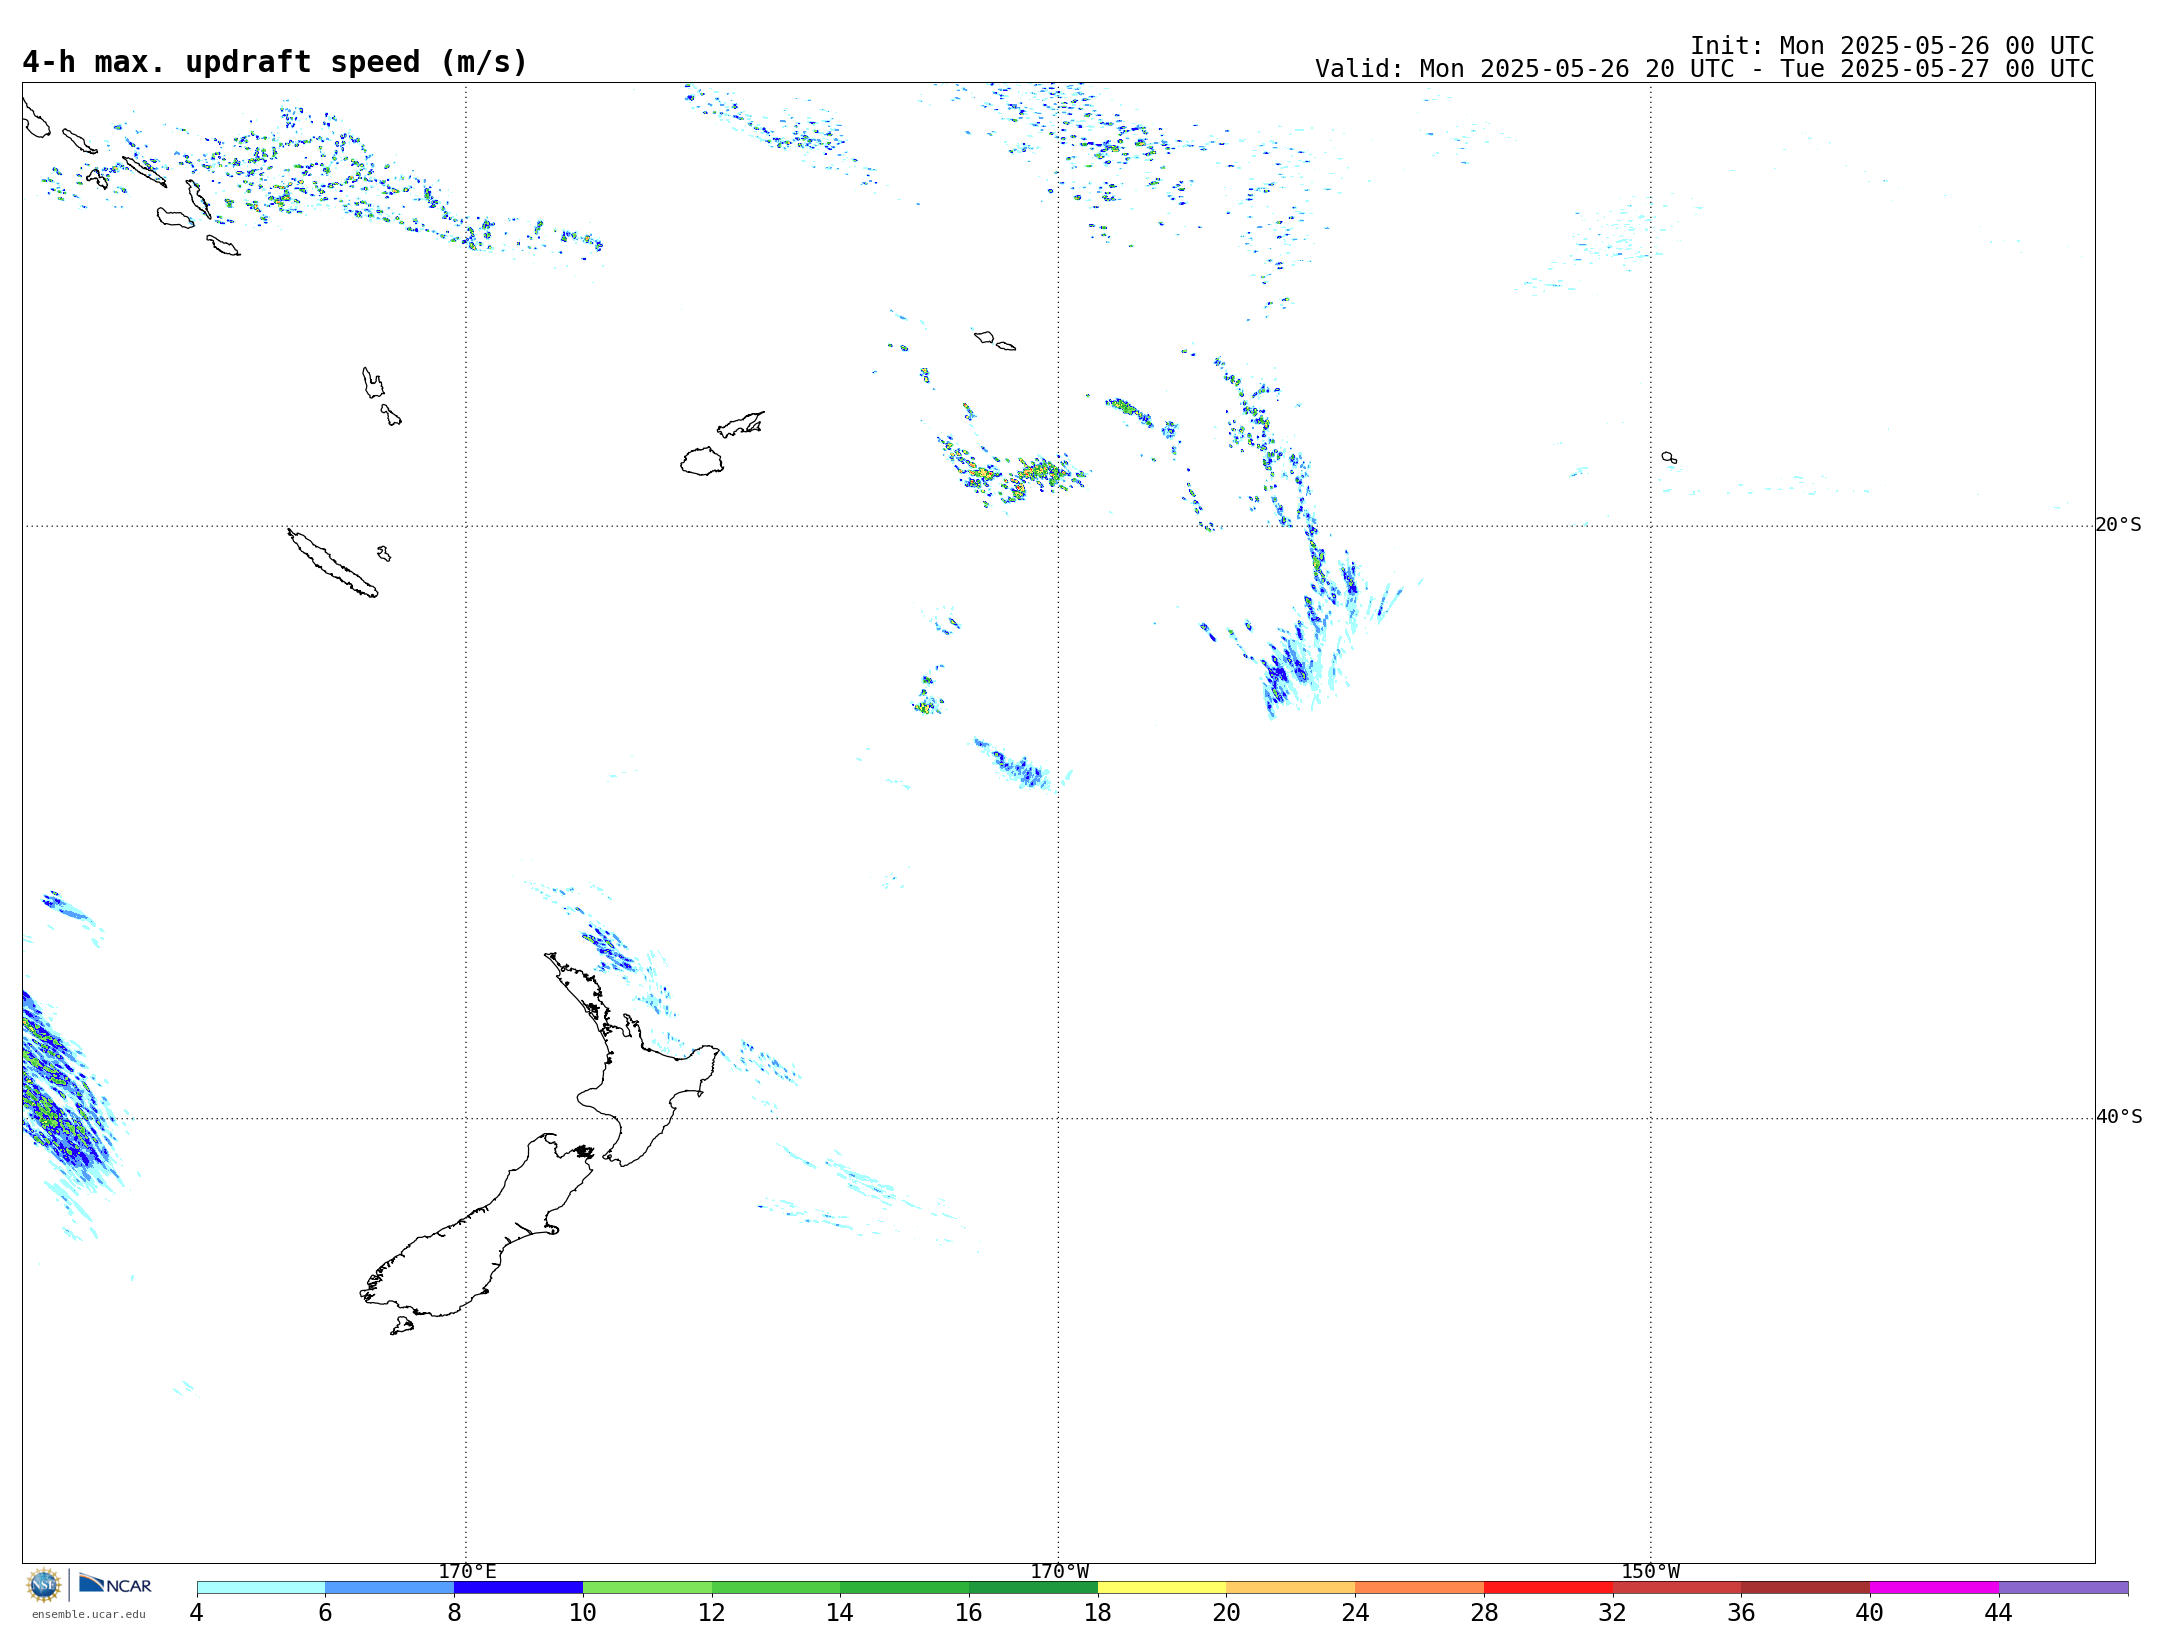This screenshot has width=2160, height=1626.
Task: Click the dark green 16–18 colorbar segment
Action: (x=1033, y=1587)
